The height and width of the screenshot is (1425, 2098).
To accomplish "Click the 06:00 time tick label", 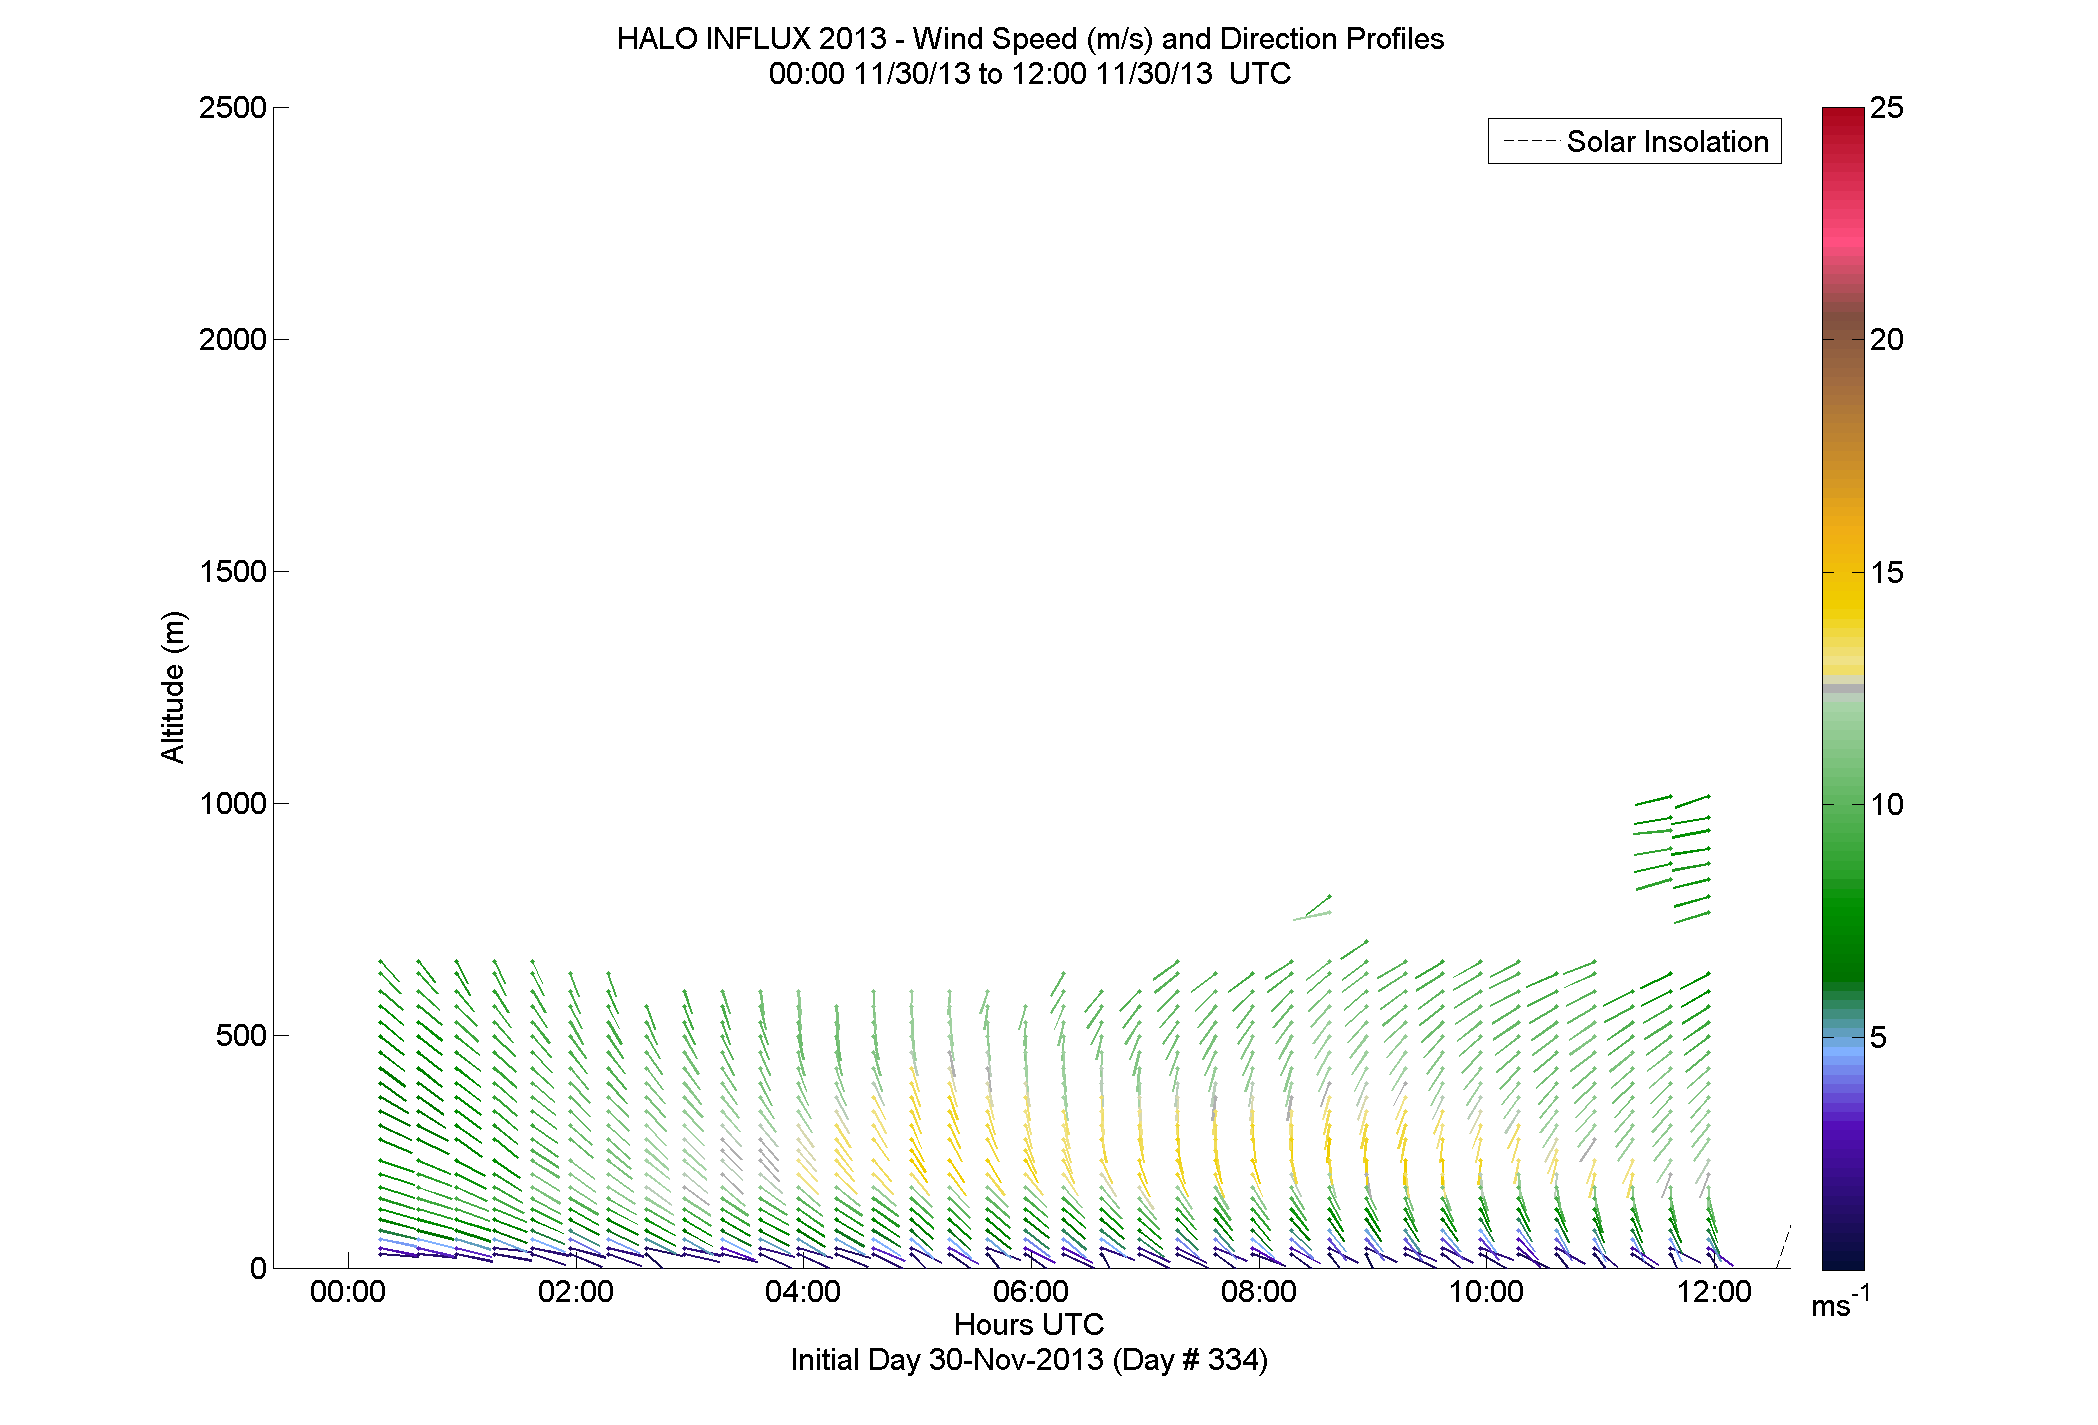I will point(1031,1292).
